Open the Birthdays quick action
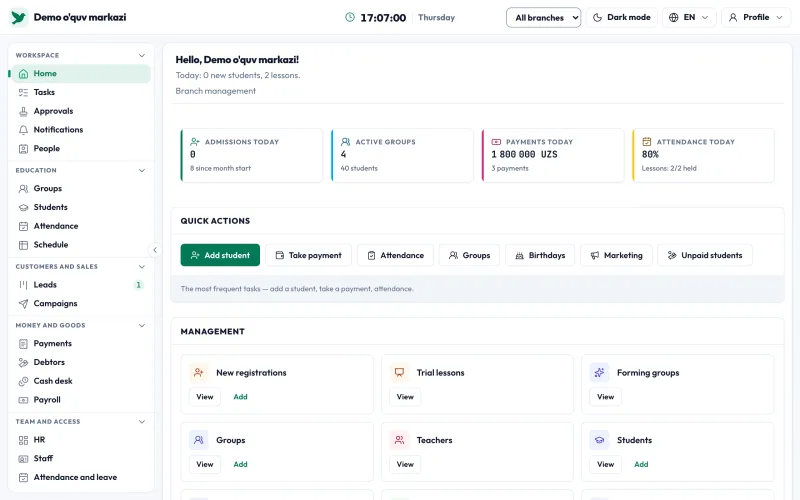Image resolution: width=800 pixels, height=500 pixels. tap(540, 255)
